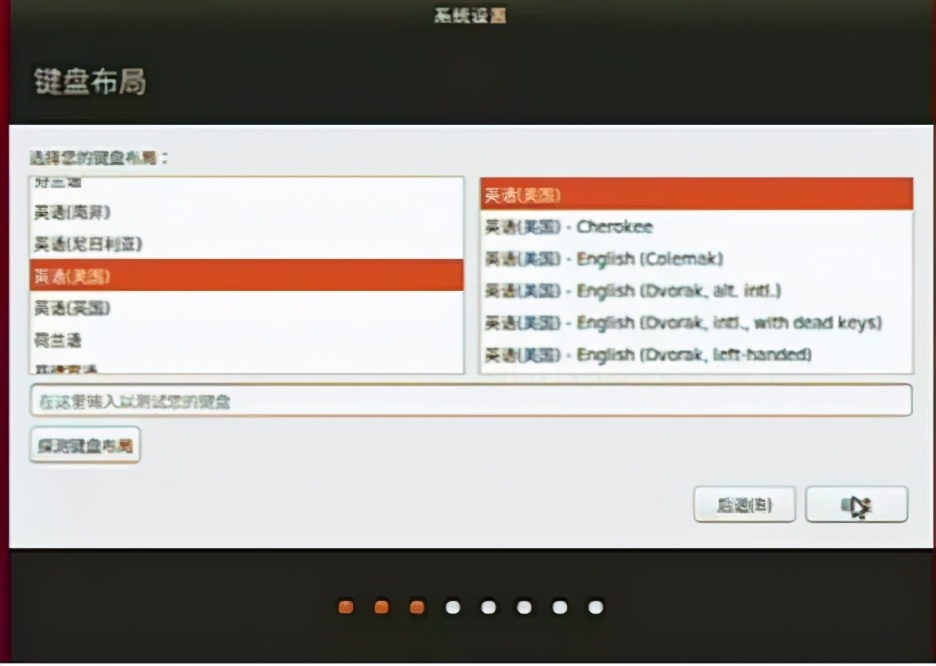Viewport: 936px width, 666px height.
Task: Click the first progress dot
Action: tap(345, 606)
